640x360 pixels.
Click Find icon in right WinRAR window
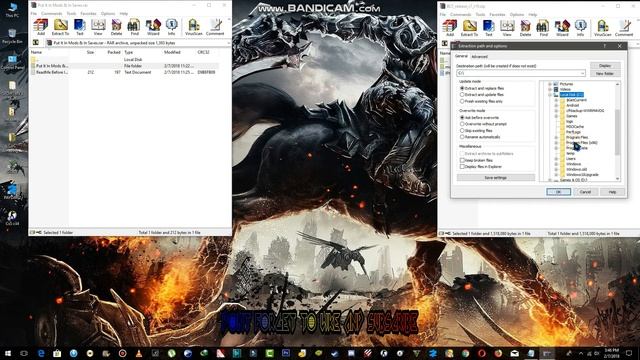543,28
